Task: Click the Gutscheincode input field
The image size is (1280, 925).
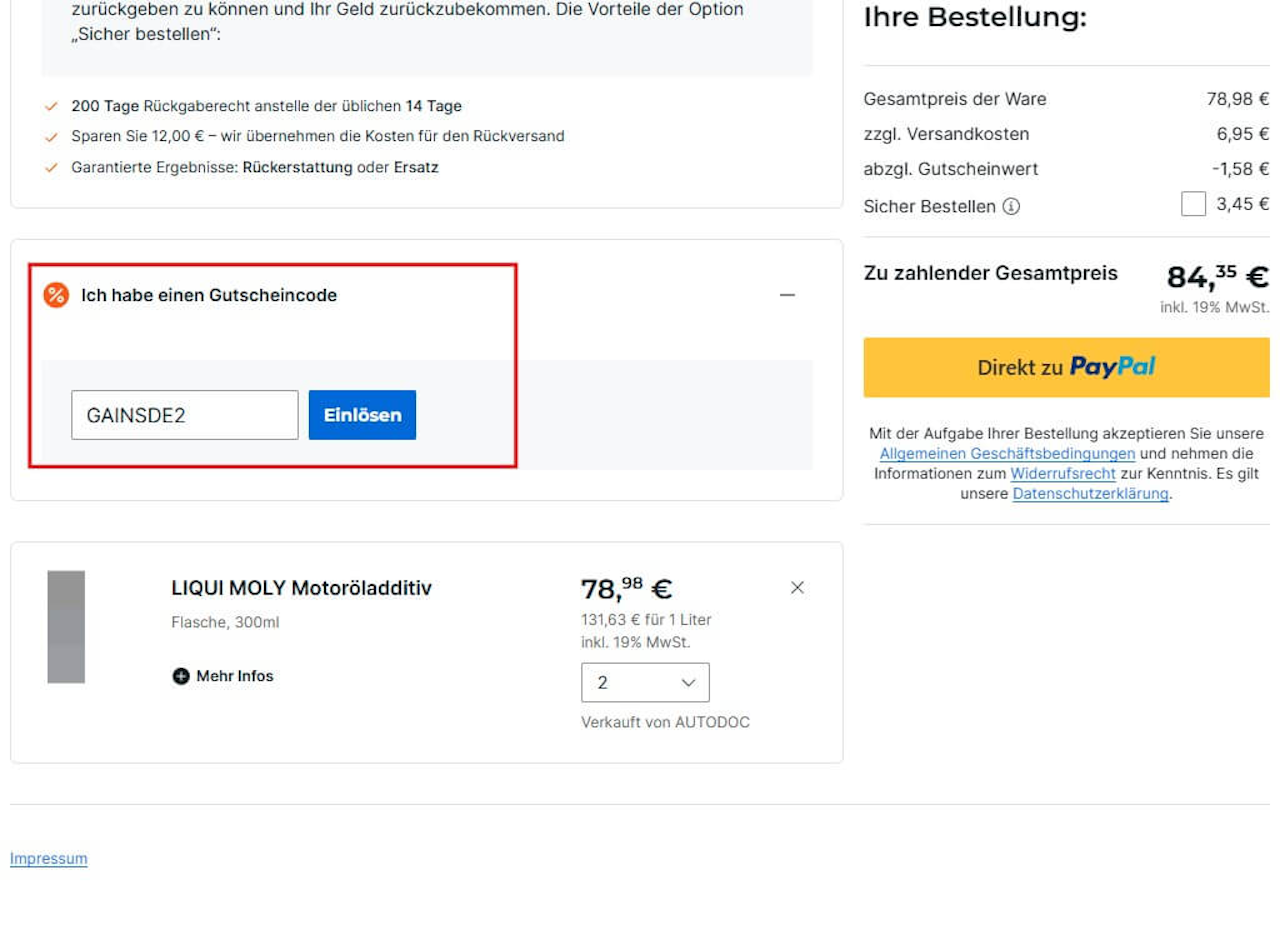Action: [185, 415]
